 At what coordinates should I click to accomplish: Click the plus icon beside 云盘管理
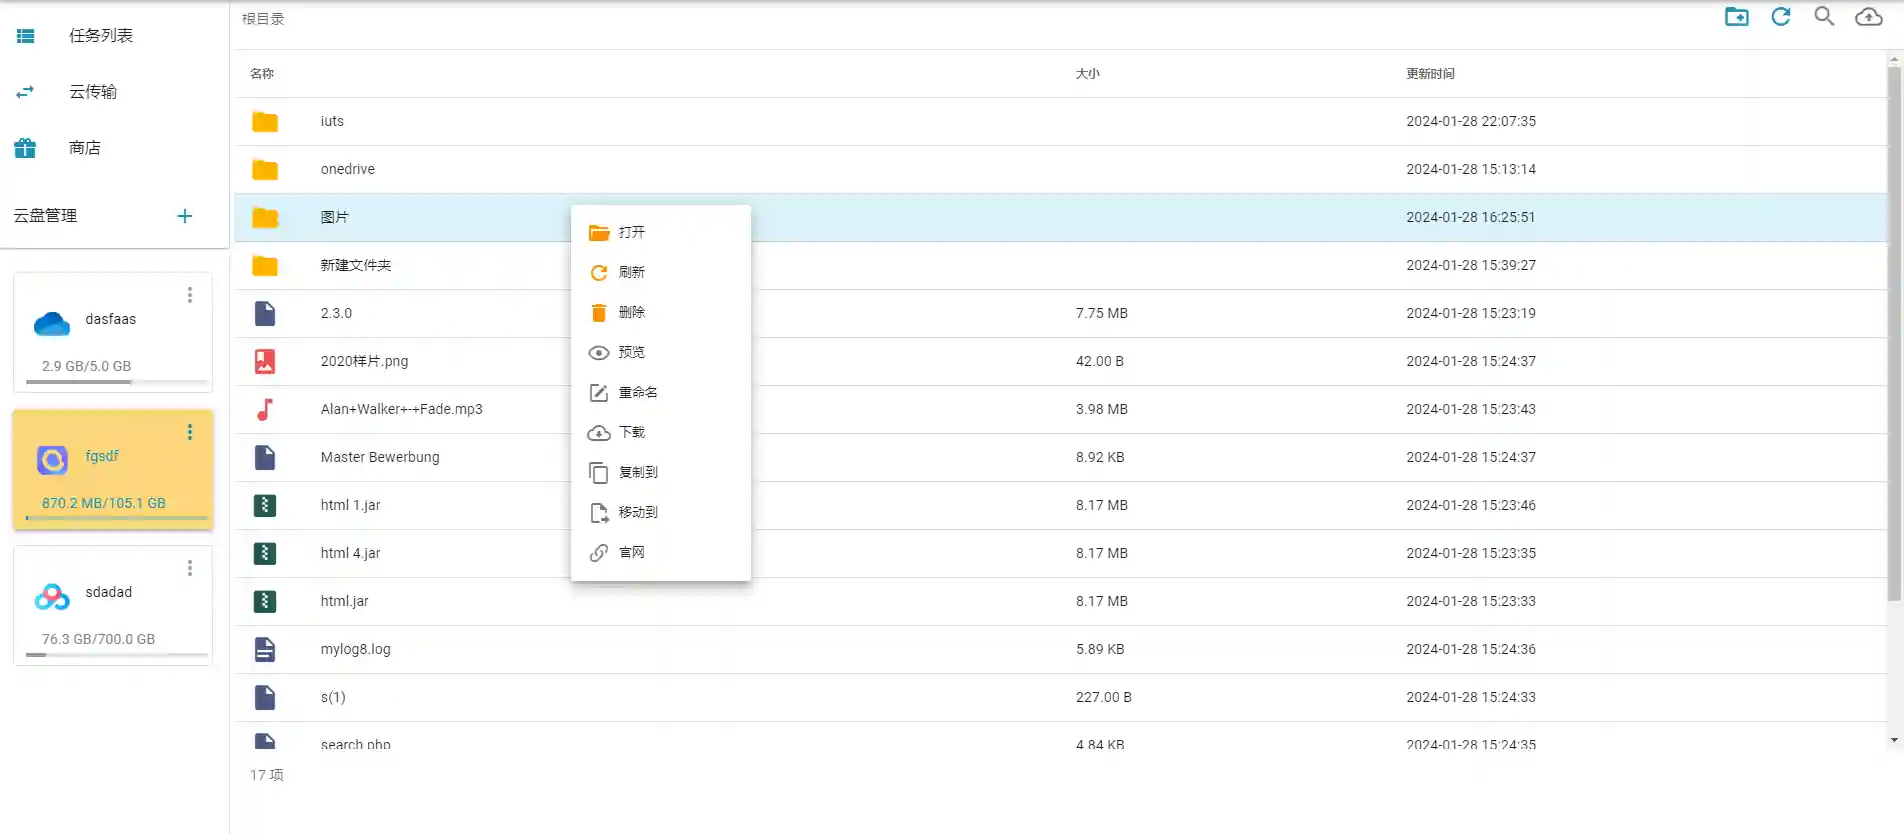(185, 216)
